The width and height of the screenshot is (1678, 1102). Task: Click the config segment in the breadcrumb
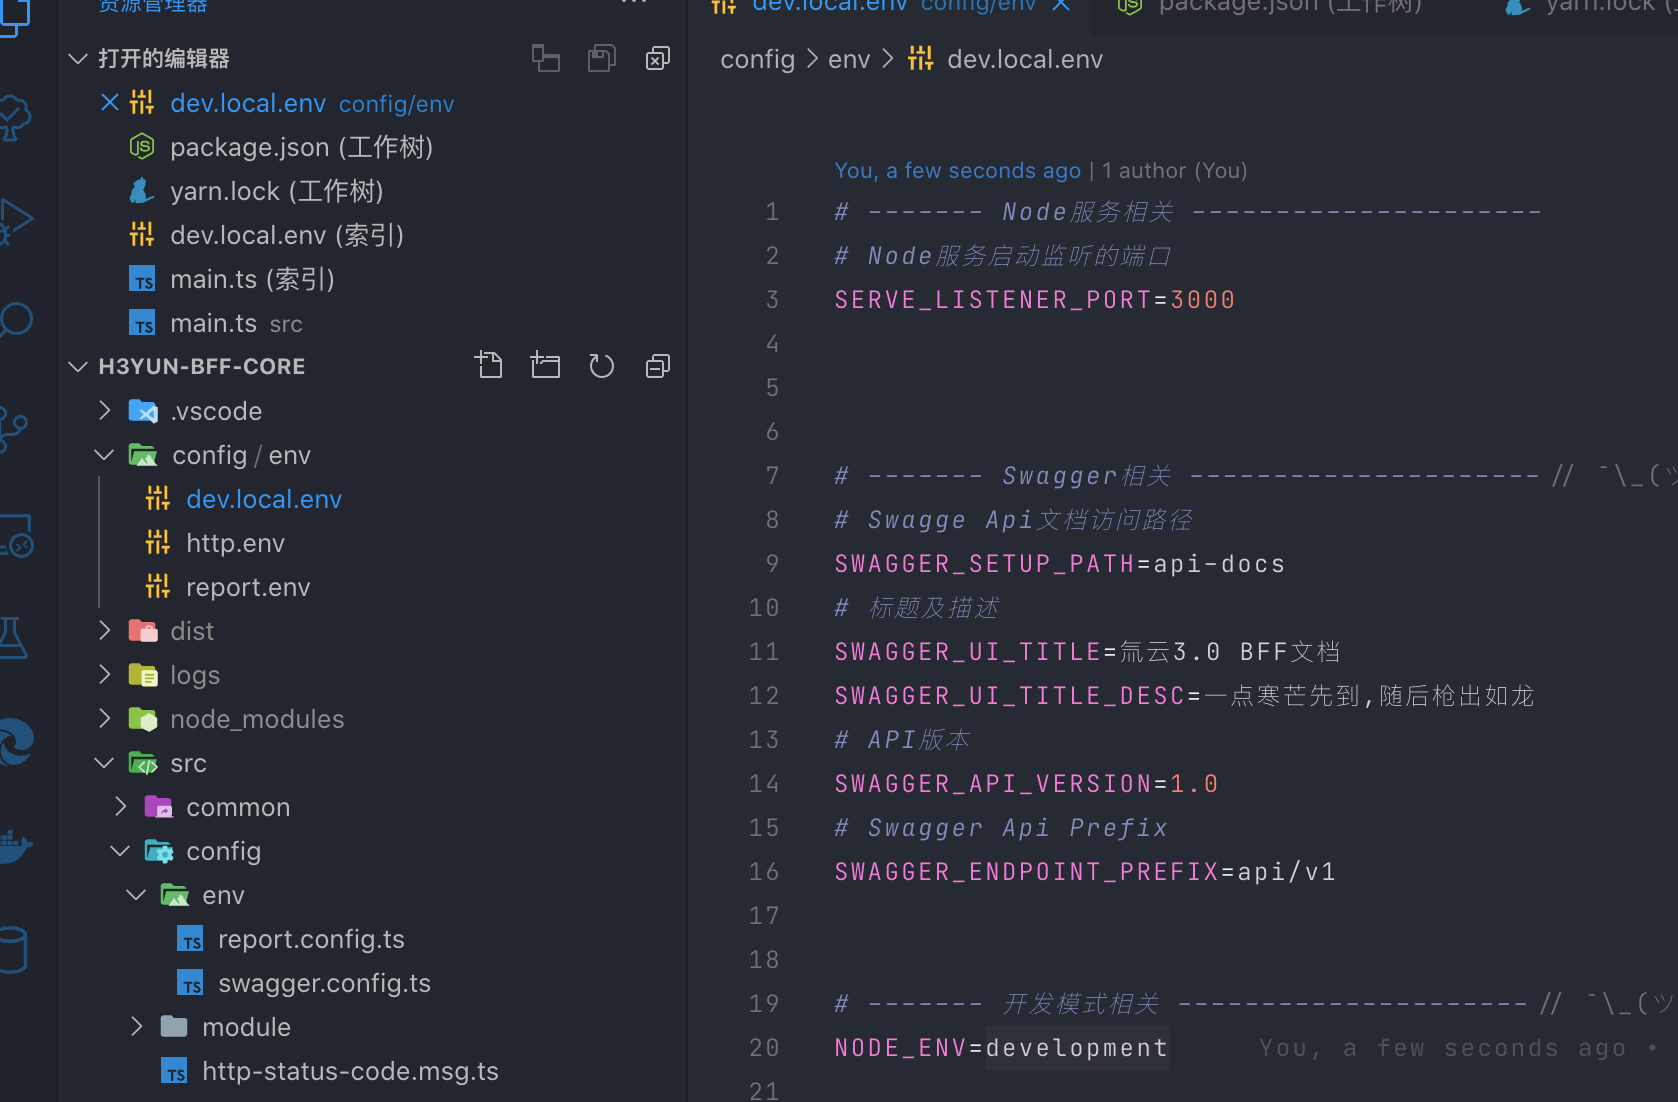pyautogui.click(x=757, y=59)
